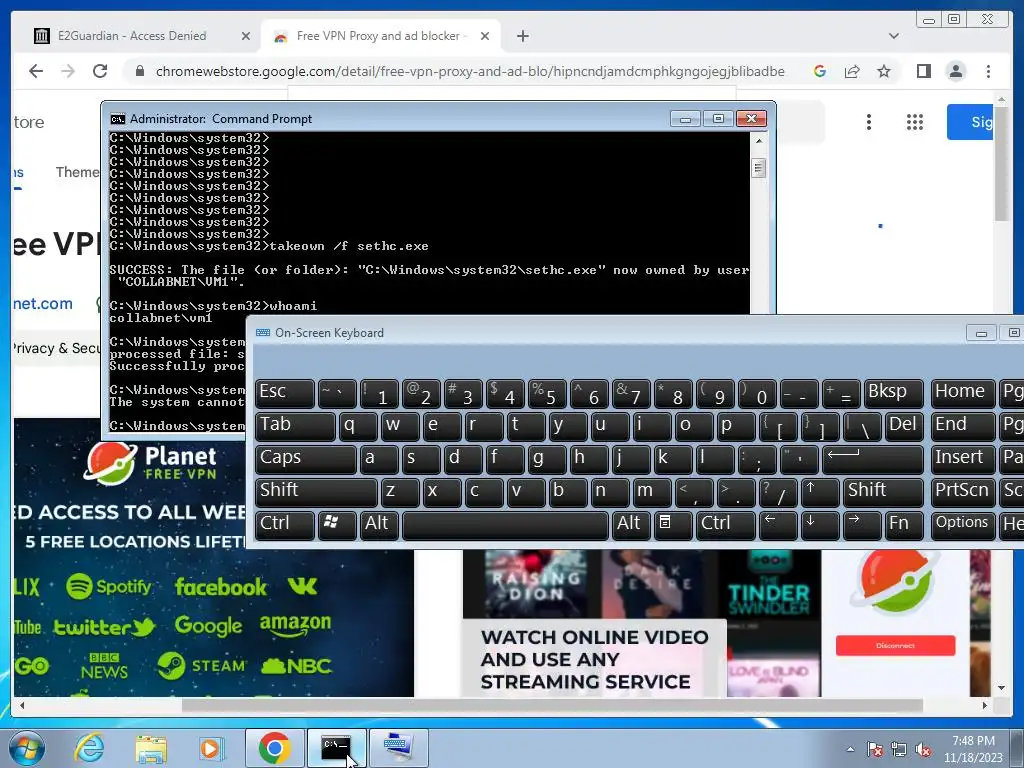Open the Themes tab in web store
Viewport: 1024px width, 768px height.
[78, 172]
